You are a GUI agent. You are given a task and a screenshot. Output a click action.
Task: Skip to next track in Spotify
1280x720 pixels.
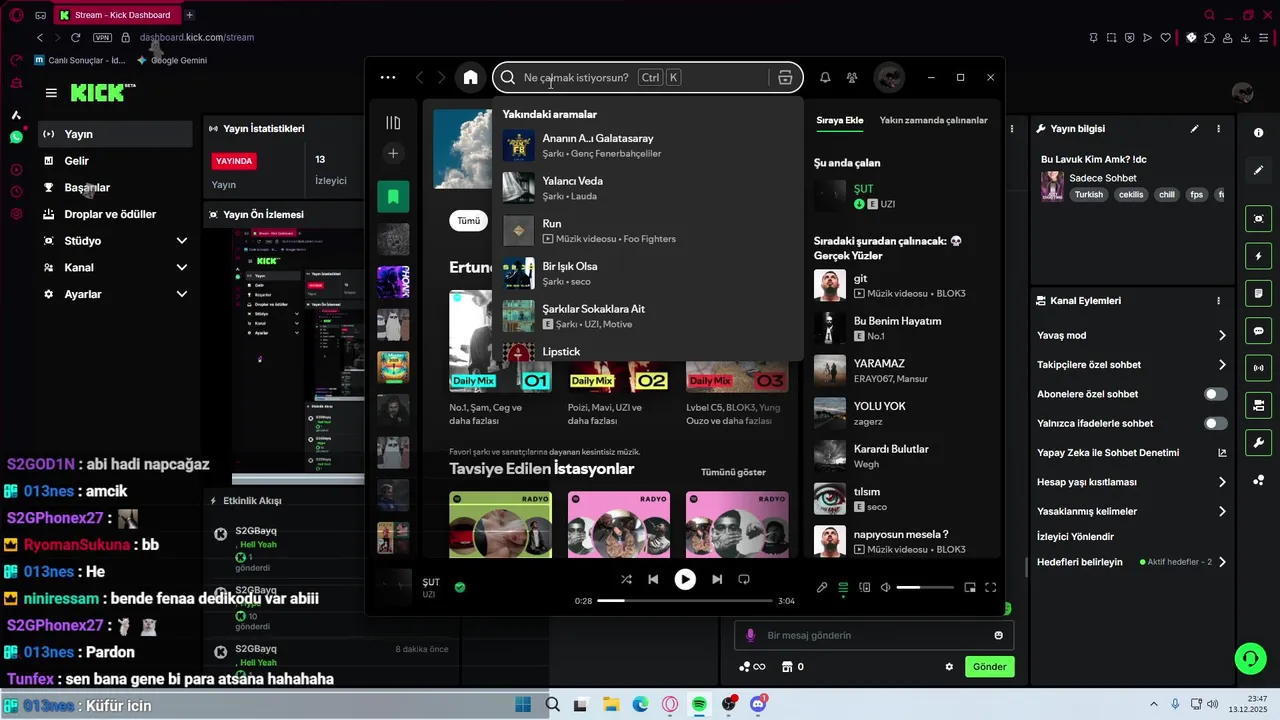tap(717, 579)
